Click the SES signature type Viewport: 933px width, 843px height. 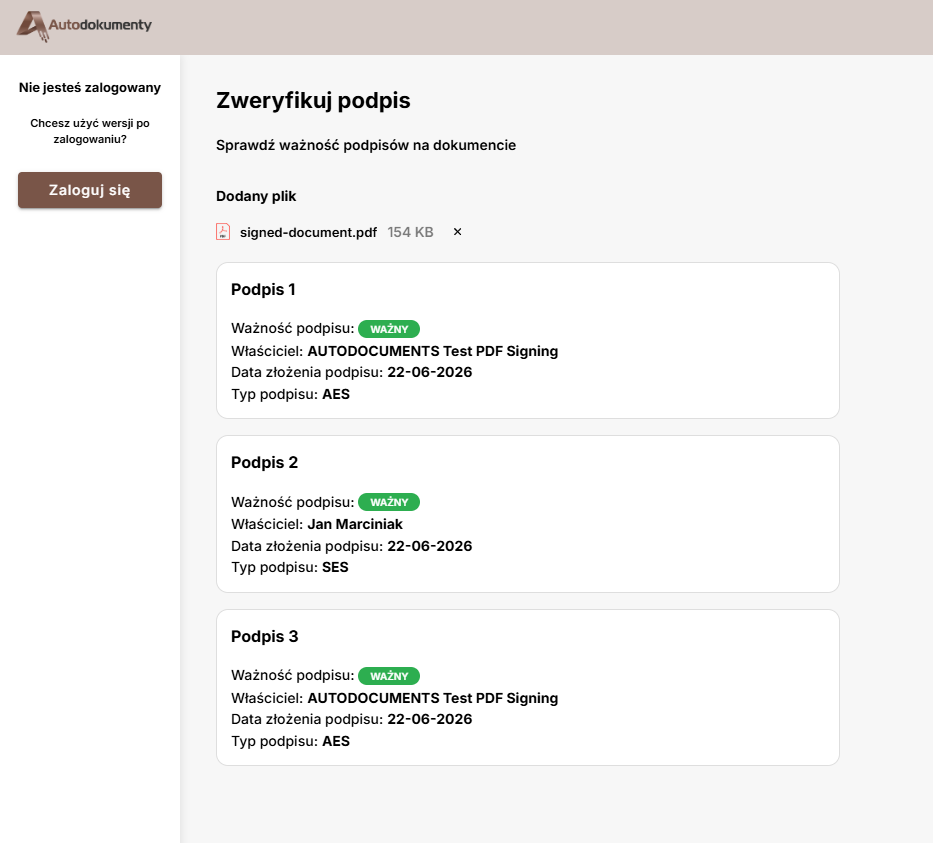(x=335, y=567)
